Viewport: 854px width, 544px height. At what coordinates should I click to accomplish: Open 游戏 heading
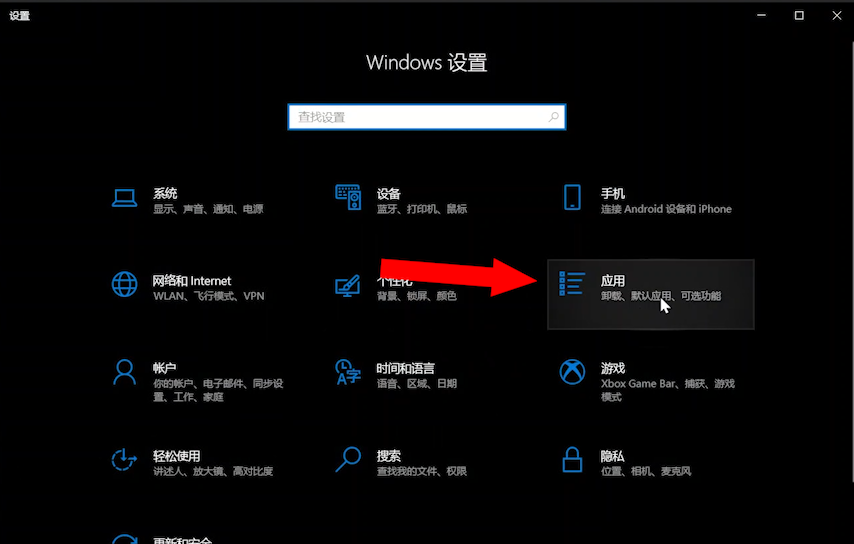click(x=613, y=368)
